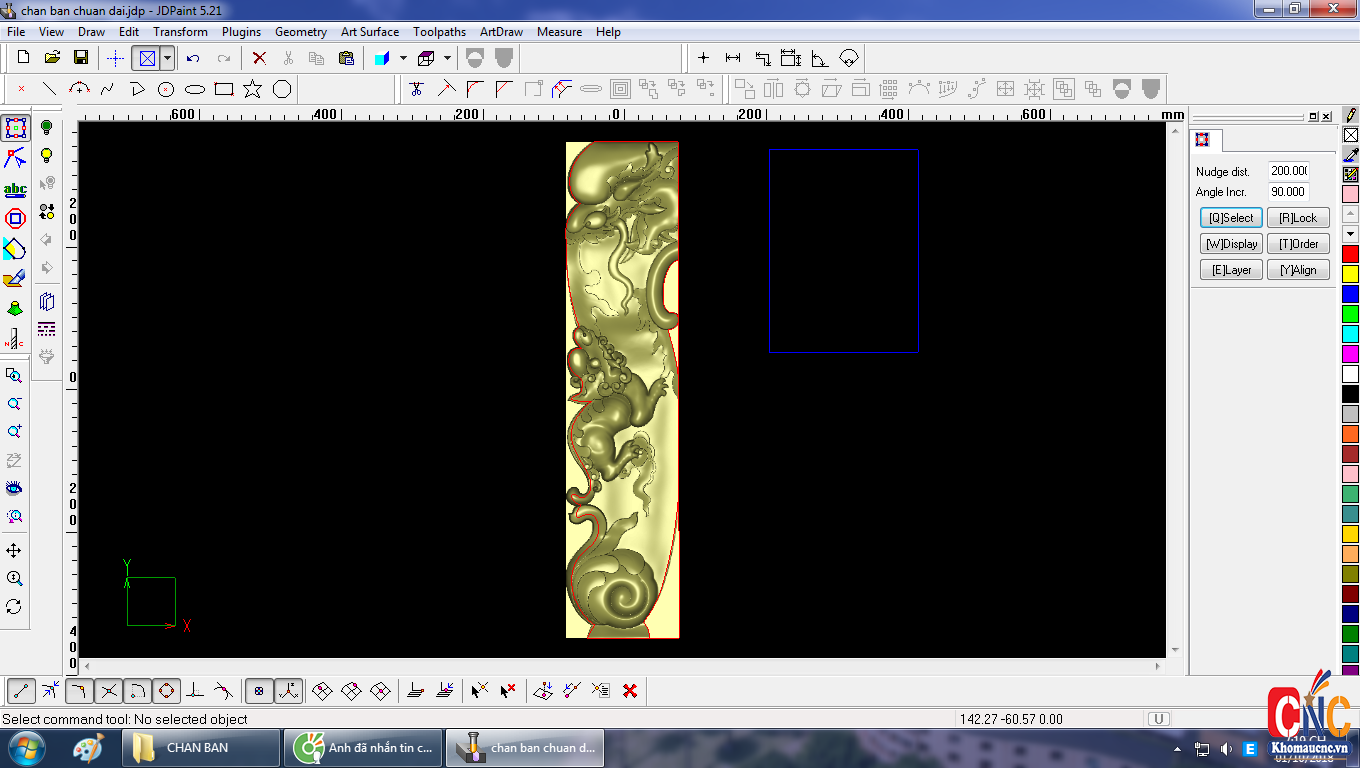The width and height of the screenshot is (1360, 768).
Task: Activate the abc text tool
Action: click(15, 189)
